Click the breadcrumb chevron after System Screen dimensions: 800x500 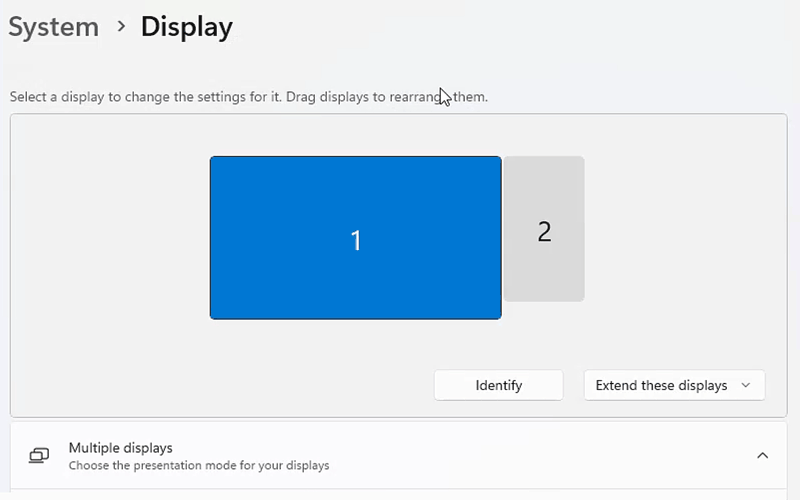click(121, 27)
